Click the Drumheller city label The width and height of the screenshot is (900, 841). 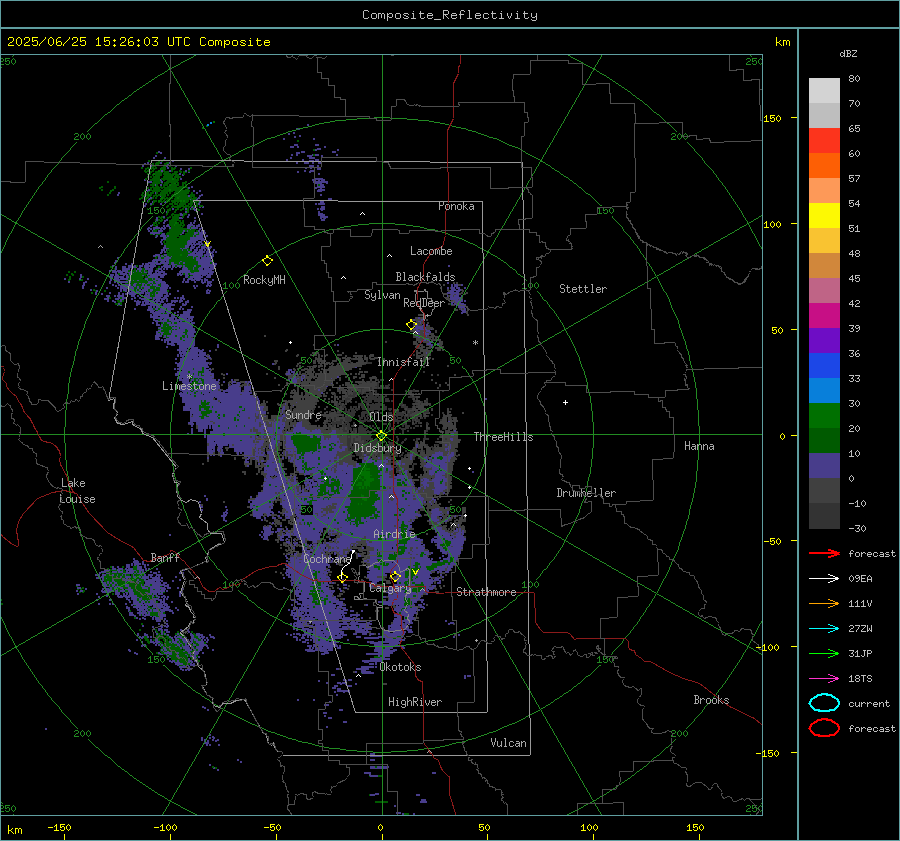586,493
